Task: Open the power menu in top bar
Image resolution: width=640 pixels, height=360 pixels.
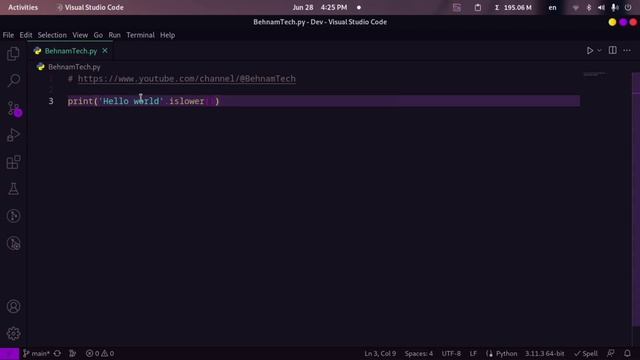Action: click(628, 7)
